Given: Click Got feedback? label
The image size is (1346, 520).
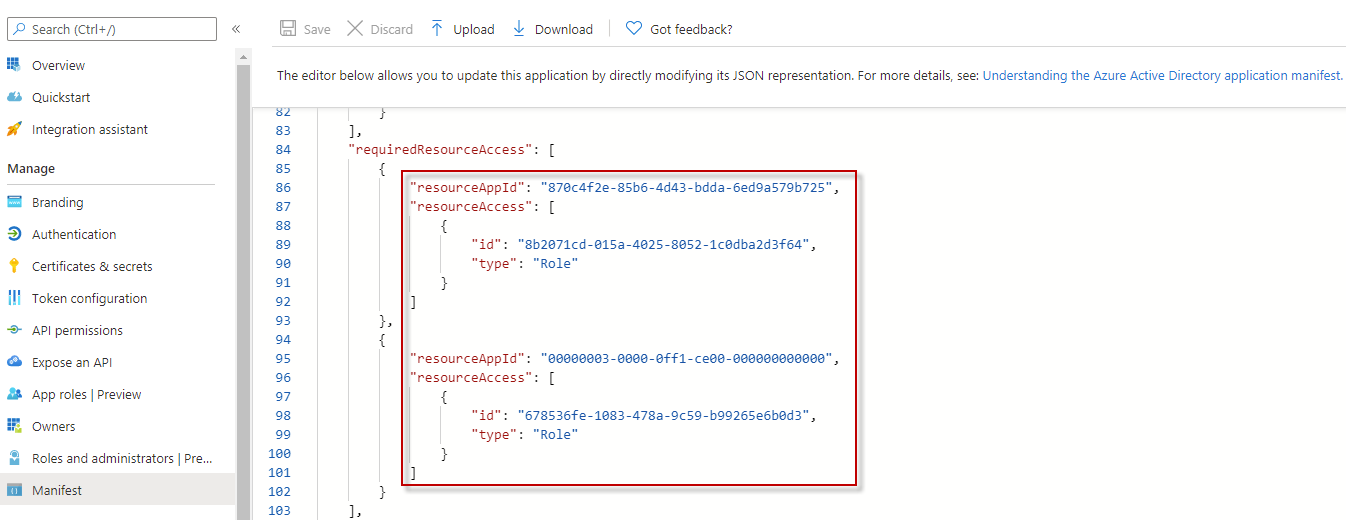Looking at the screenshot, I should [x=691, y=29].
